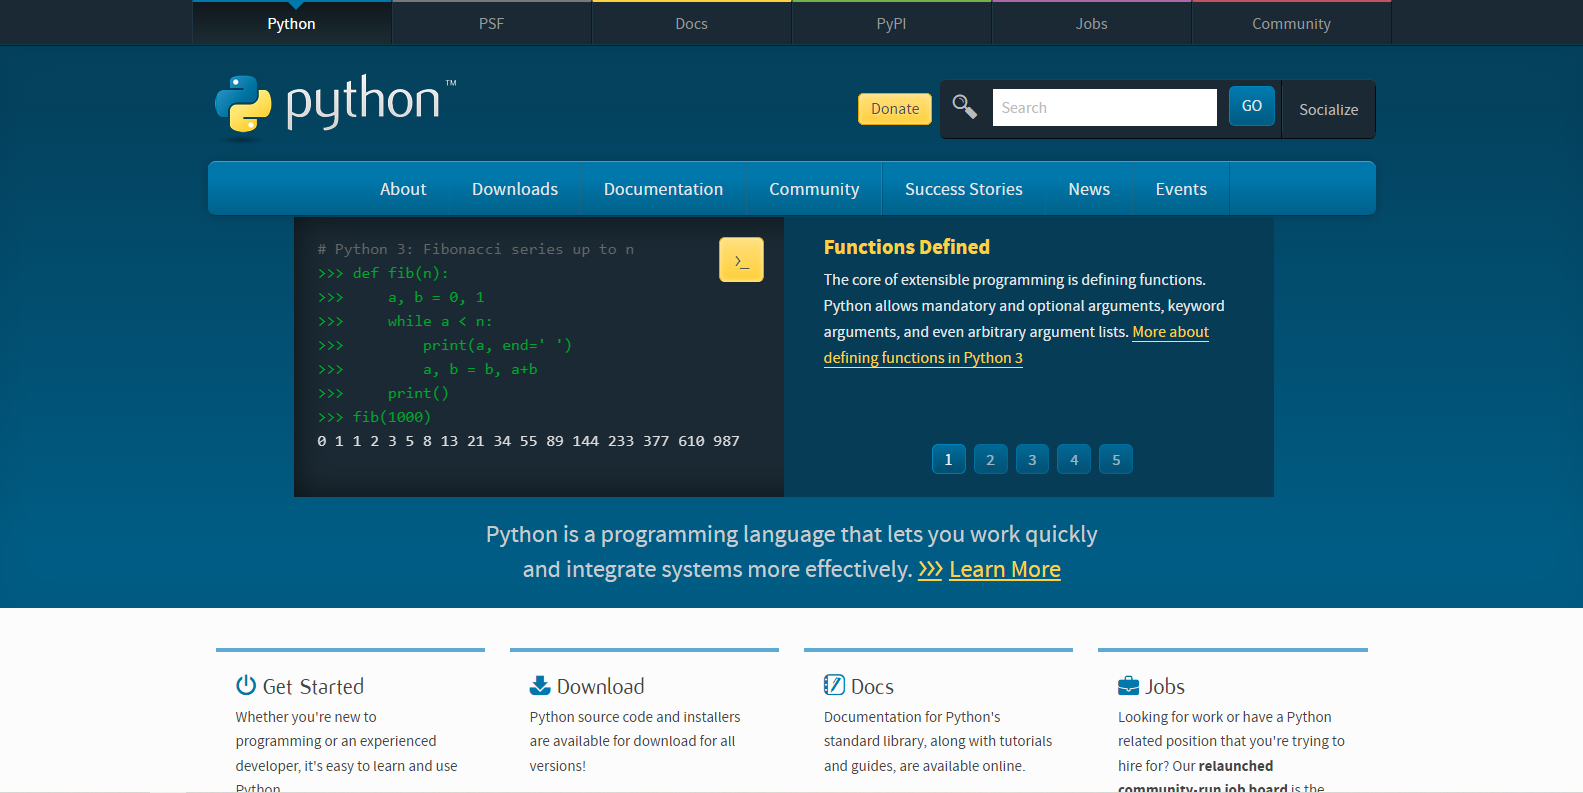Select slide 3 in the code carousel

1032,459
